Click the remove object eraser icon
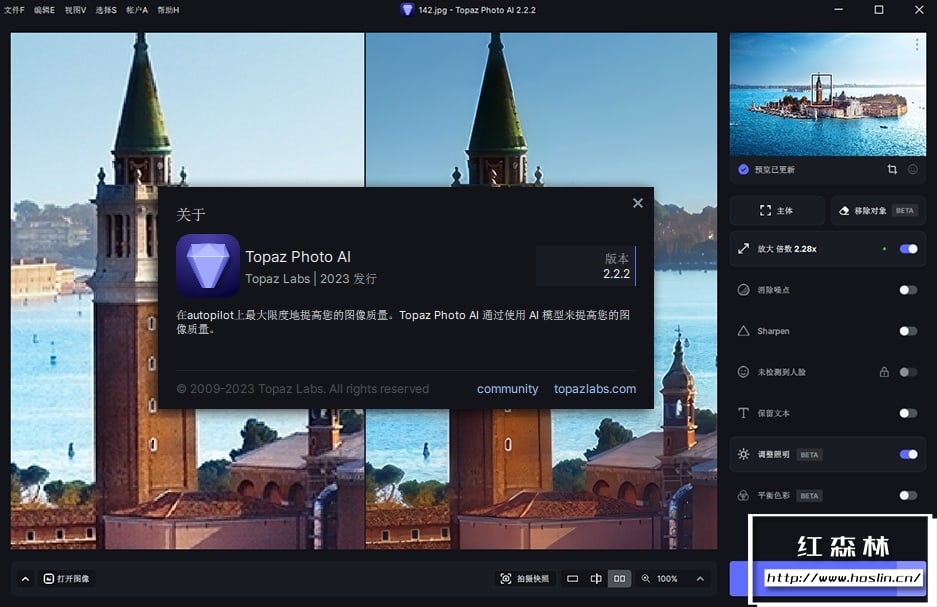937x607 pixels. pos(844,210)
